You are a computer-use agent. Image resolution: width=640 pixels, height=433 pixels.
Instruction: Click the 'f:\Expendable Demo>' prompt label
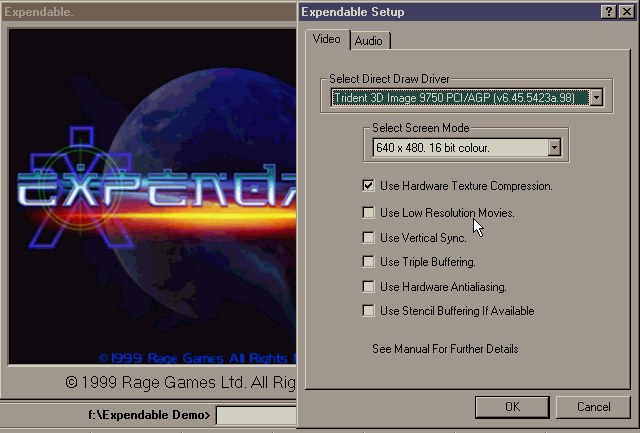(149, 415)
